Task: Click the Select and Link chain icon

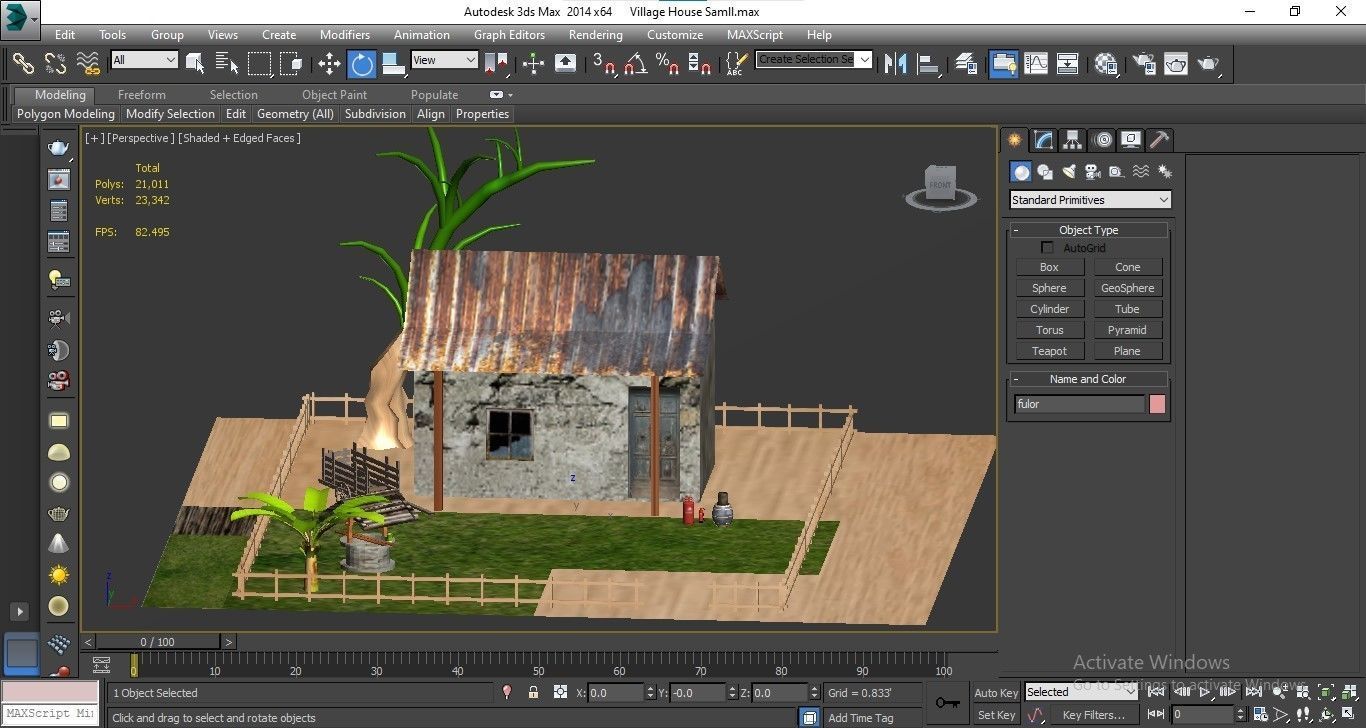Action: coord(23,64)
